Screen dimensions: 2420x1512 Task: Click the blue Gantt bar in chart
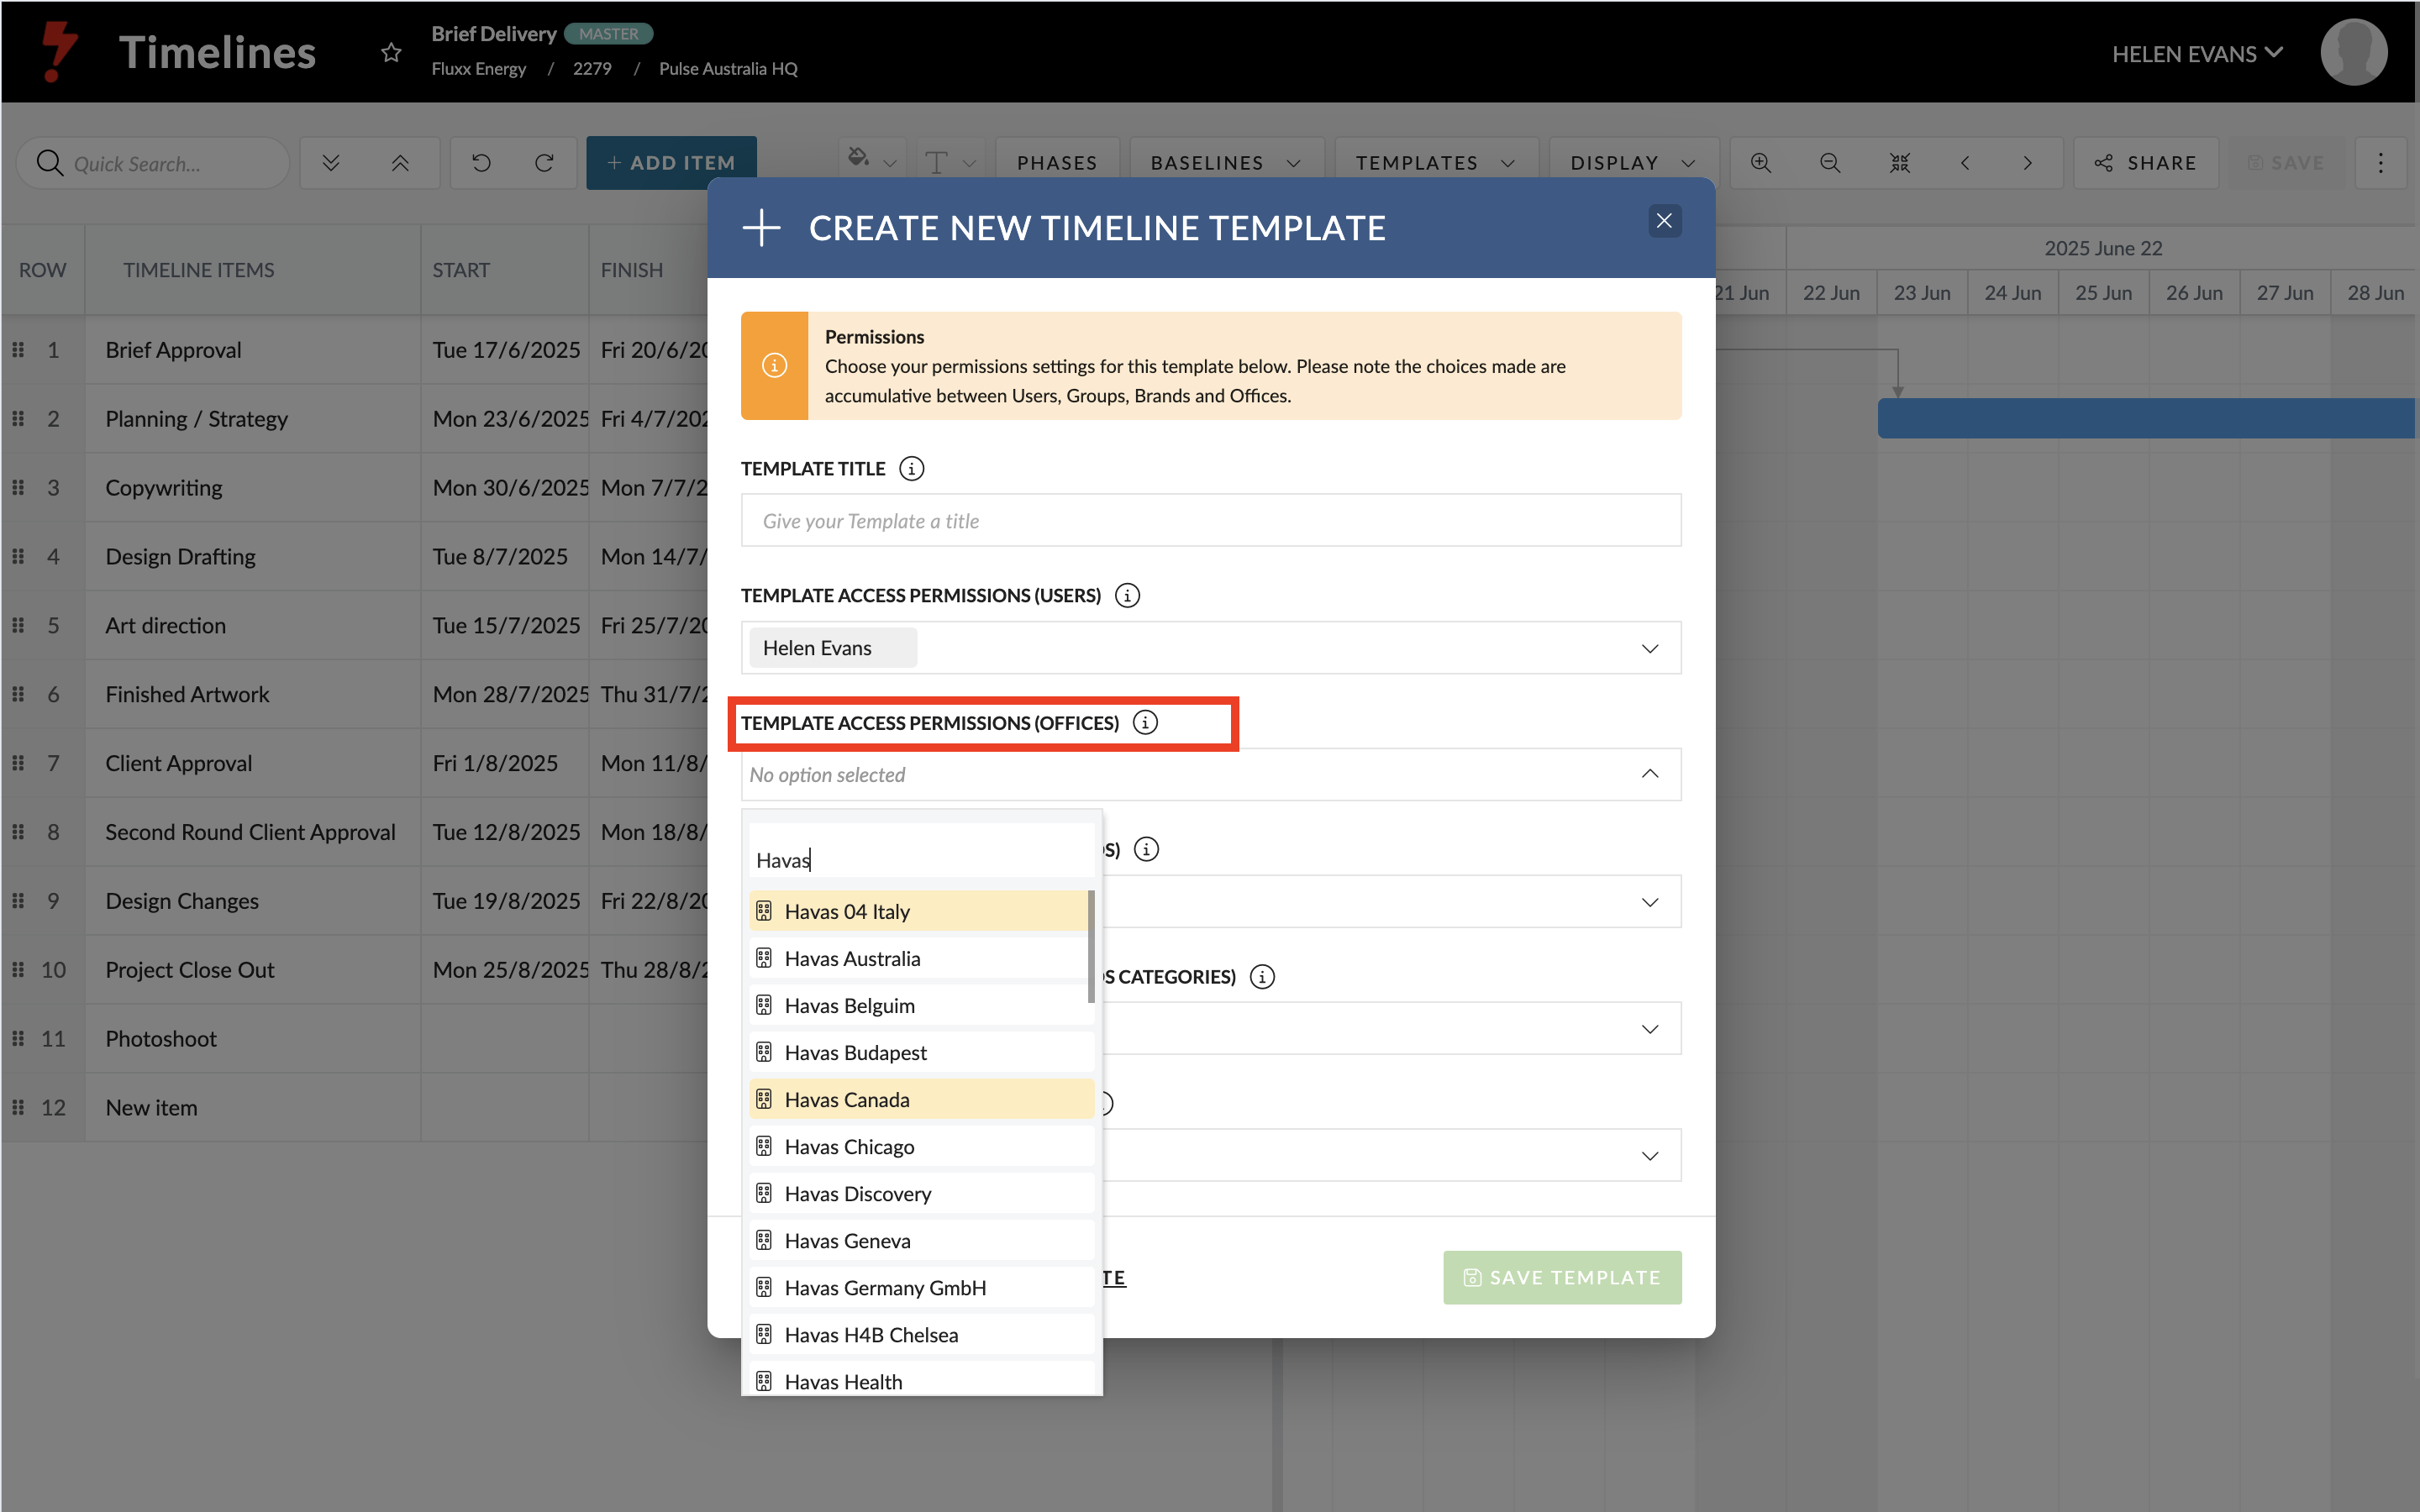[x=2146, y=418]
